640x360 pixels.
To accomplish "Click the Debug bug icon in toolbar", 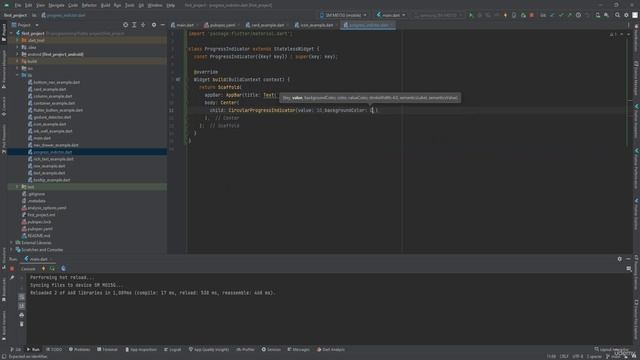I will tap(479, 15).
